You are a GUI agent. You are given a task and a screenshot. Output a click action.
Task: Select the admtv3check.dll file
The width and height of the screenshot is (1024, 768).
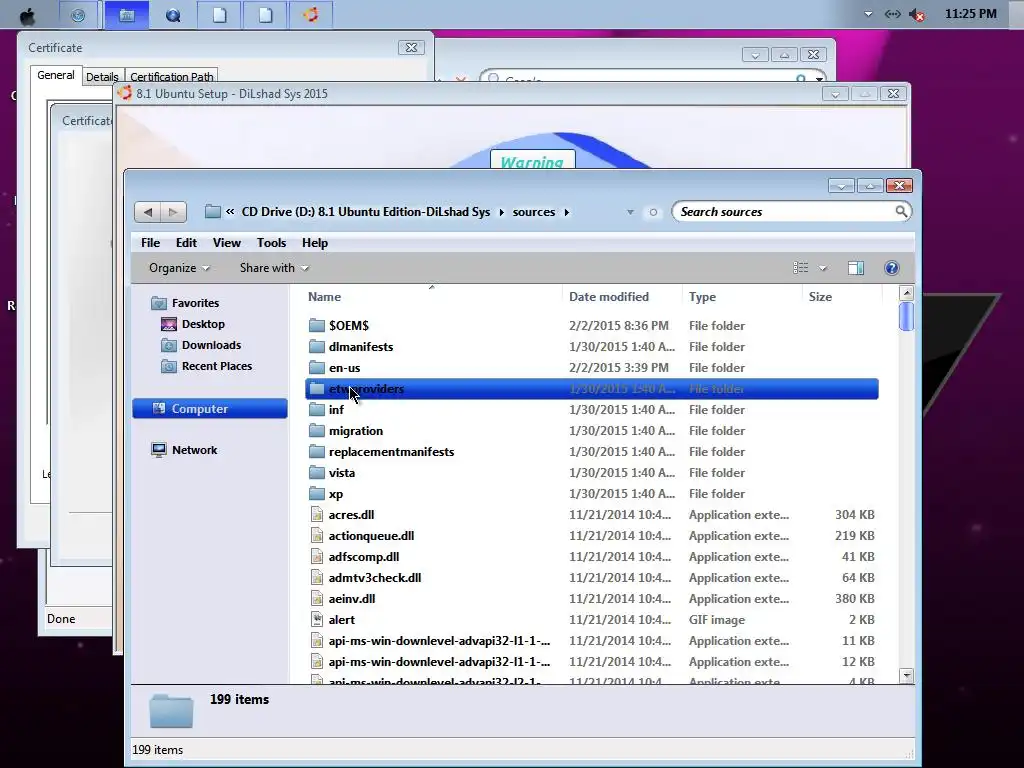click(x=592, y=578)
